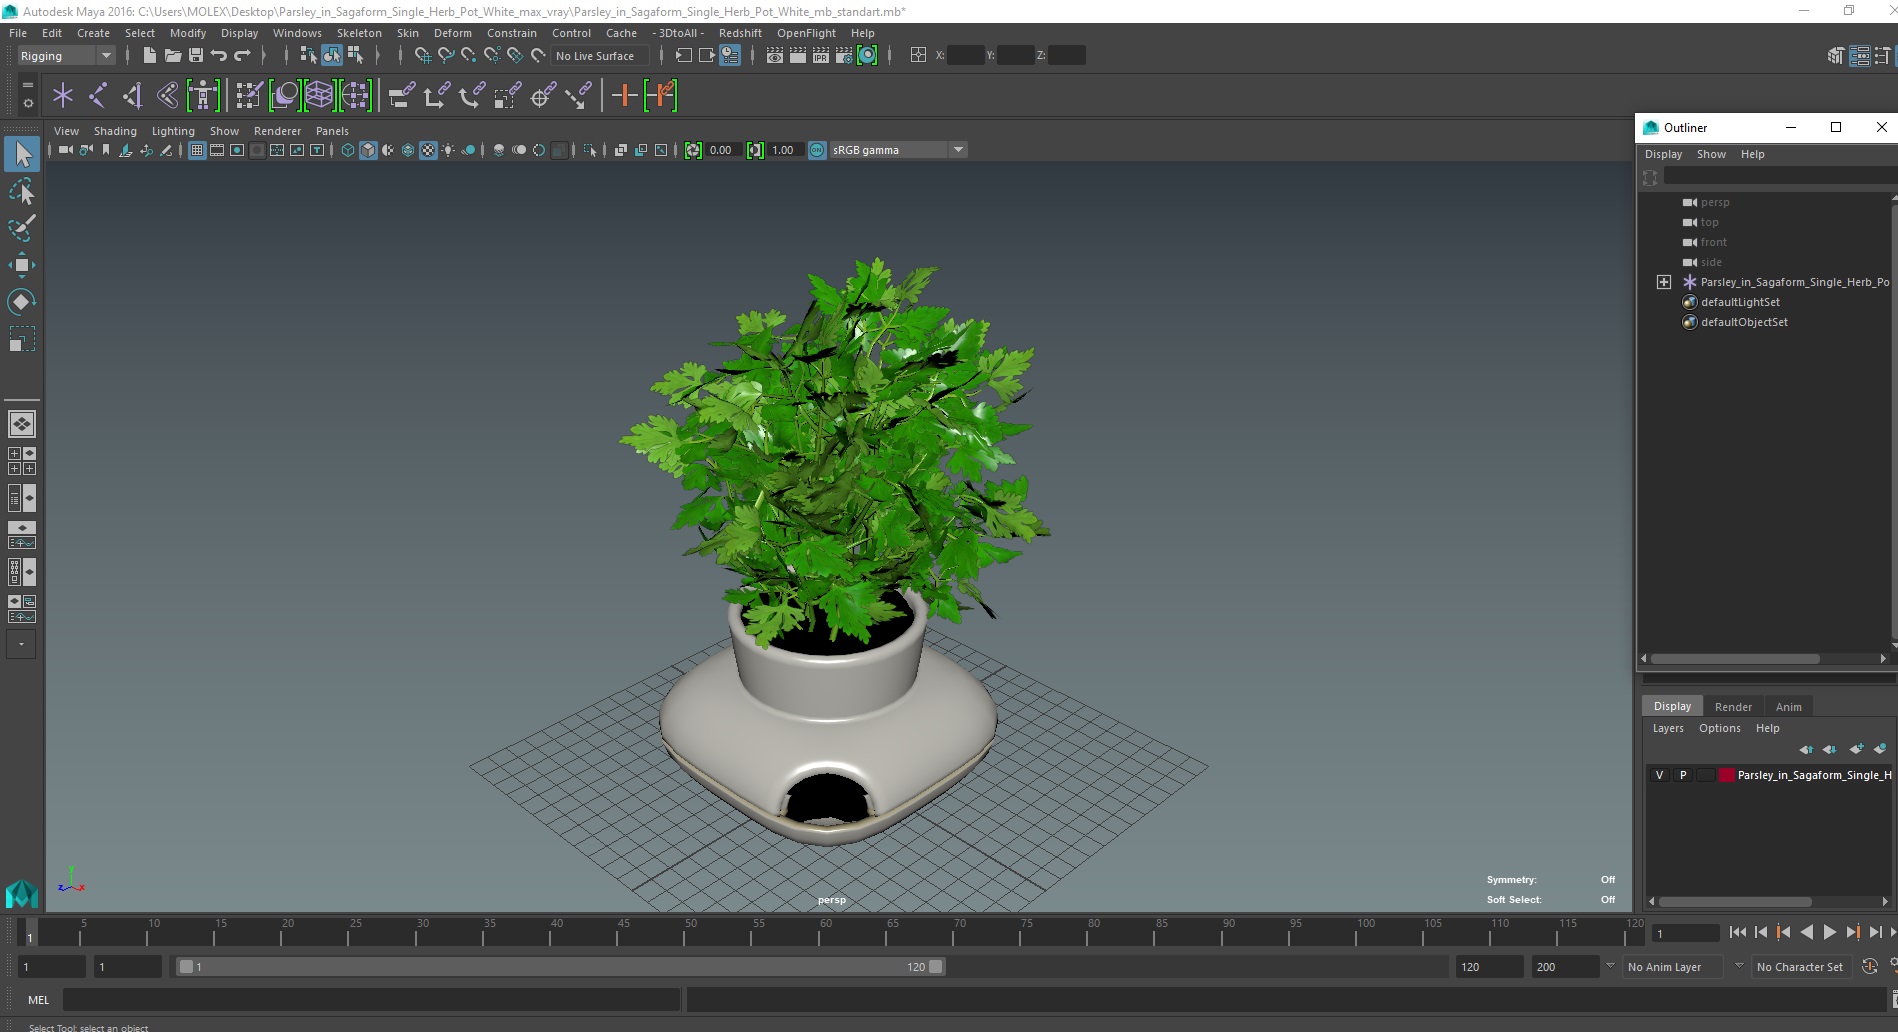
Task: Open the Rigging menu set dropdown
Action: click(x=66, y=56)
